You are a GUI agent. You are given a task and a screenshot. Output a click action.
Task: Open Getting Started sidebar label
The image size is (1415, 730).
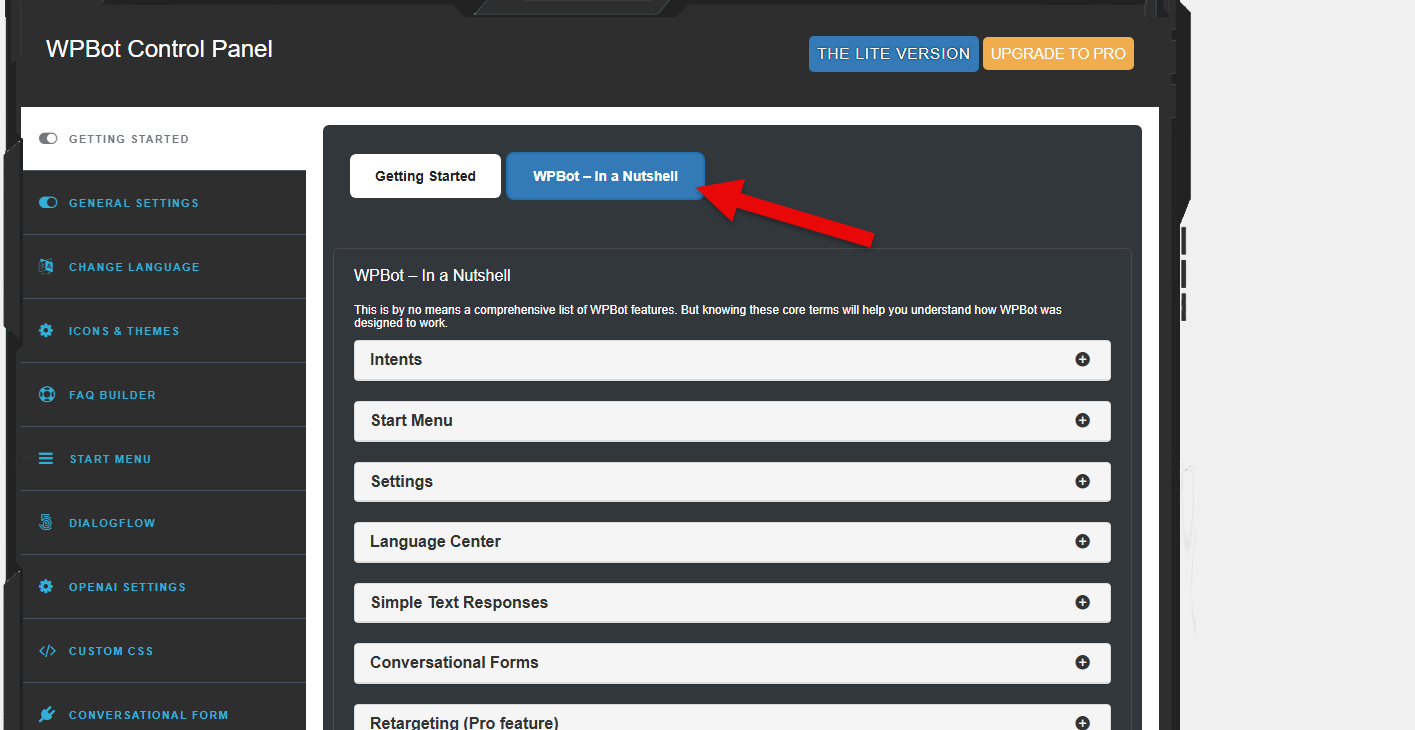point(129,139)
